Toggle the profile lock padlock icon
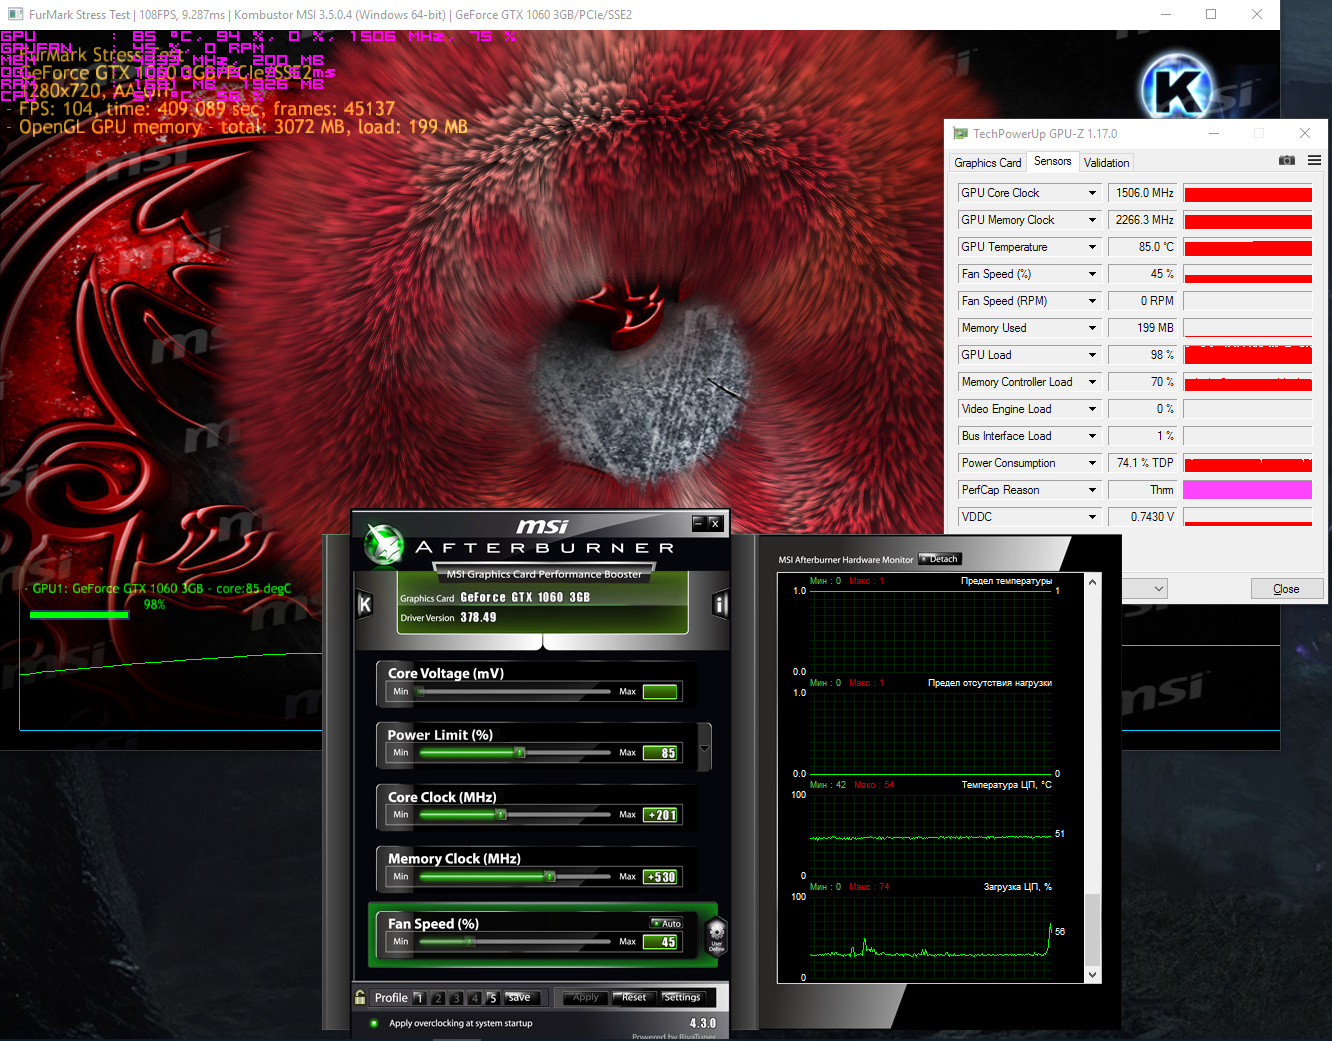This screenshot has width=1332, height=1041. [360, 997]
